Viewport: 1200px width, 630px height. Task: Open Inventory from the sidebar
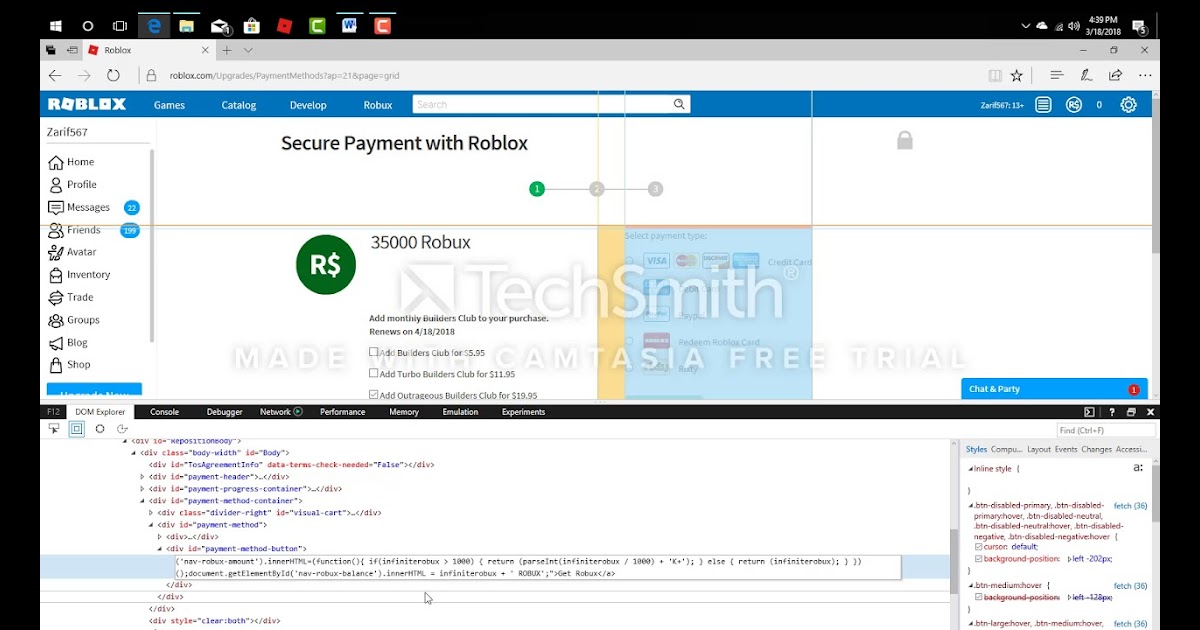(x=79, y=275)
